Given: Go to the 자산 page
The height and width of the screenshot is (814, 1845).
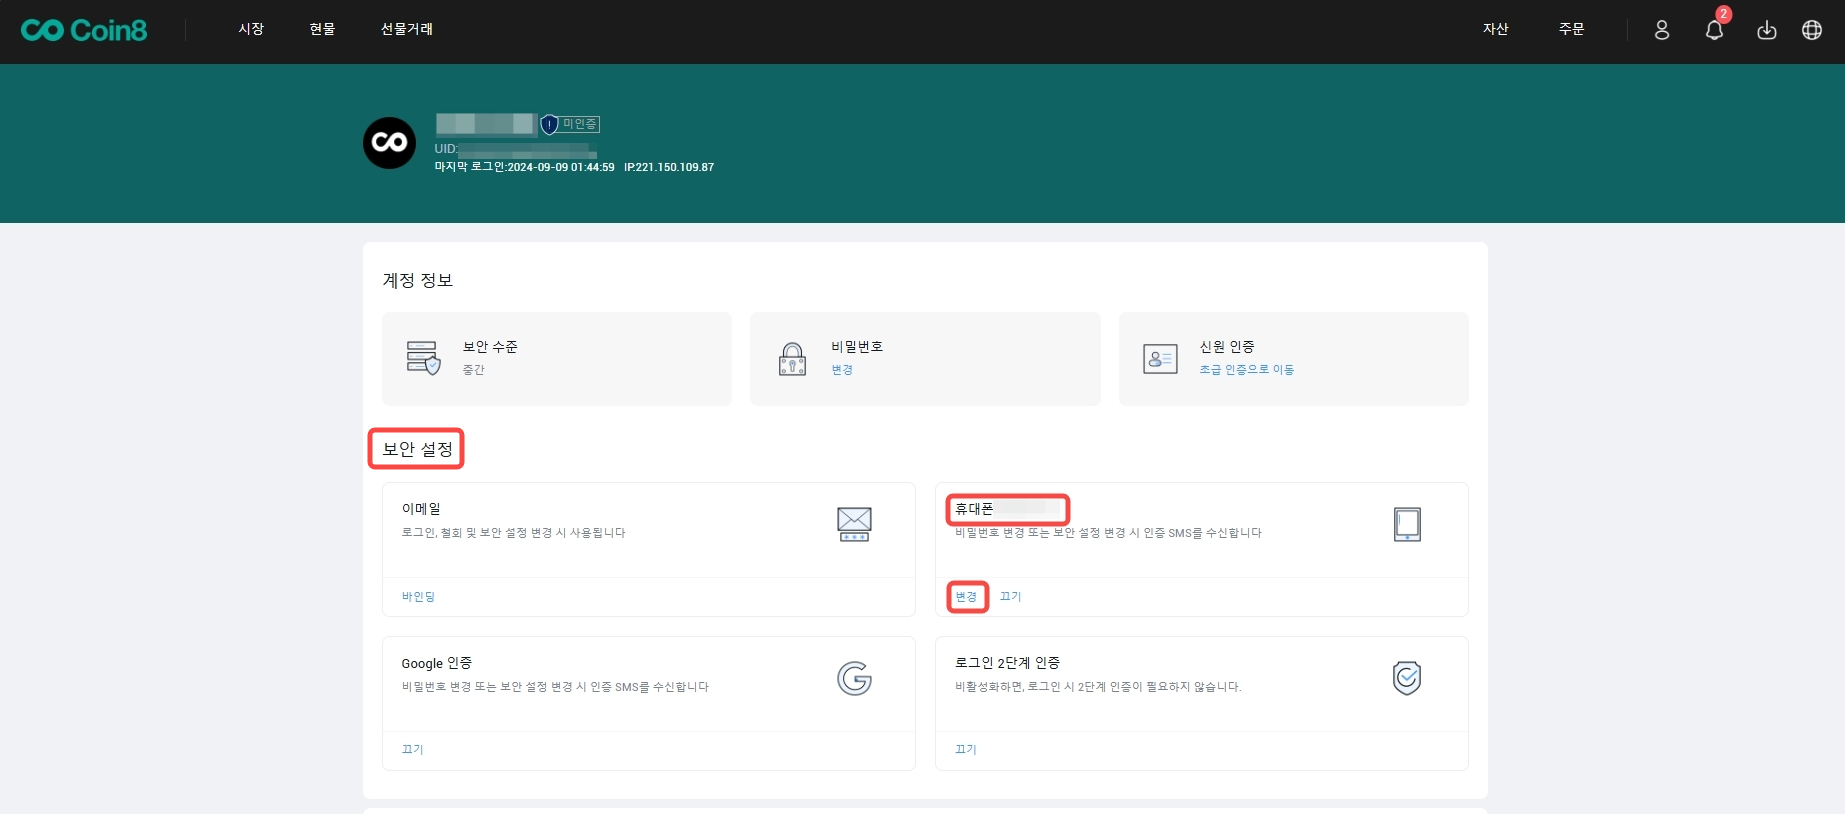Looking at the screenshot, I should pos(1495,29).
